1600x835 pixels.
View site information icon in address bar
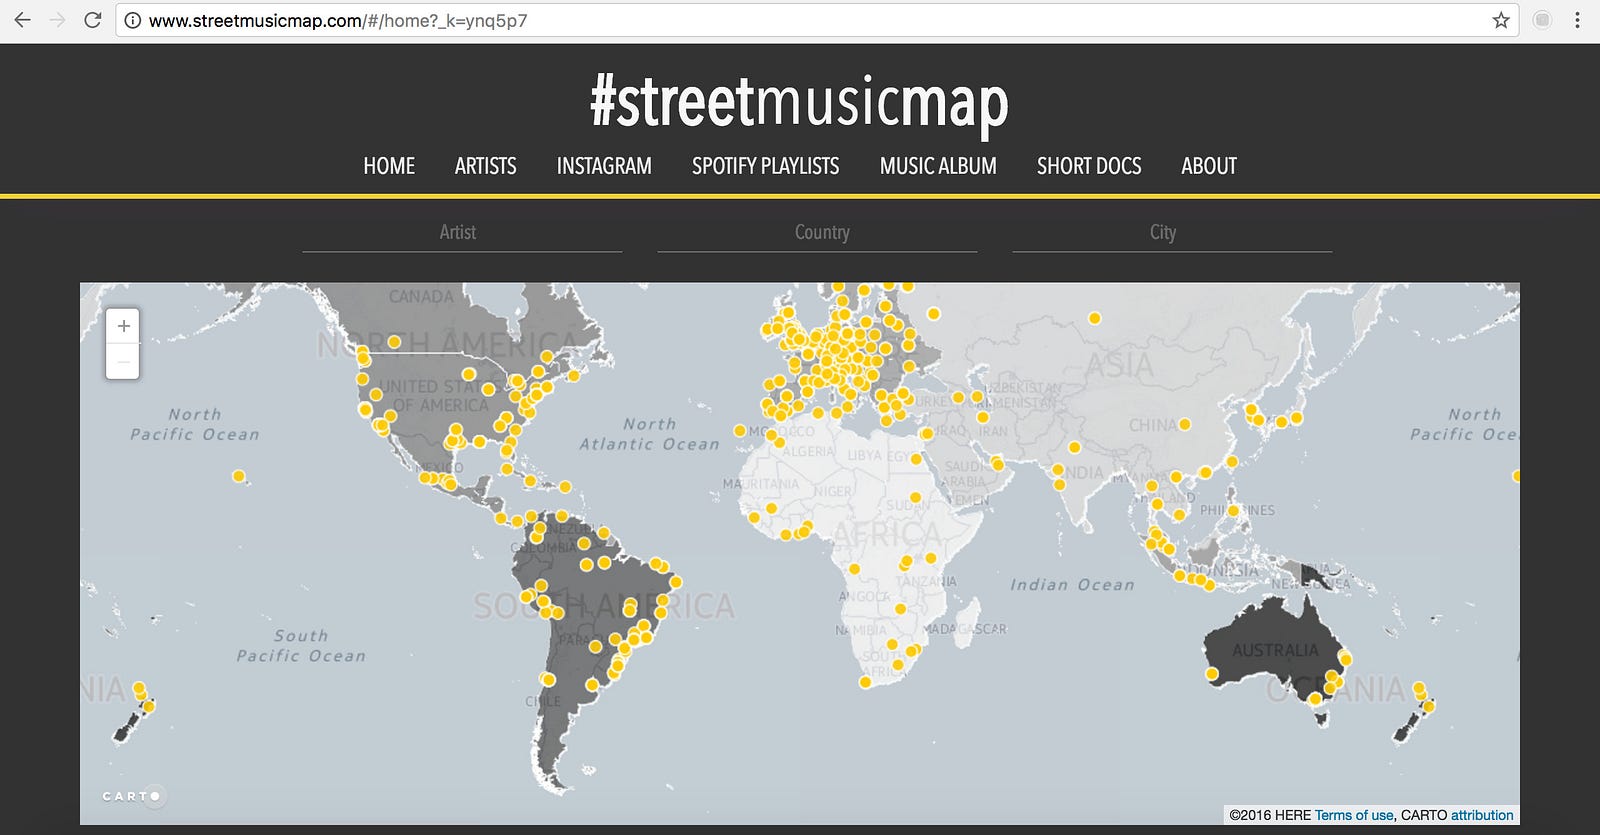(x=132, y=20)
